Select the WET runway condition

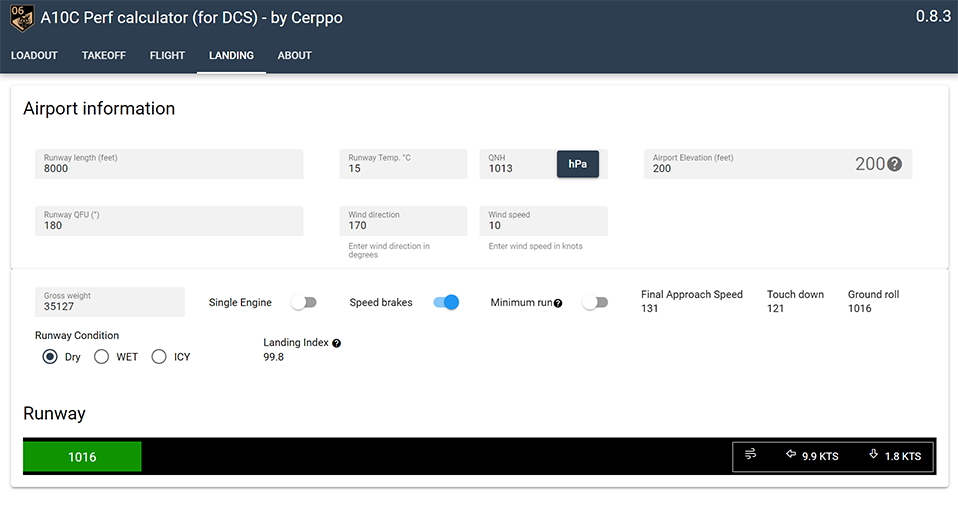tap(101, 356)
